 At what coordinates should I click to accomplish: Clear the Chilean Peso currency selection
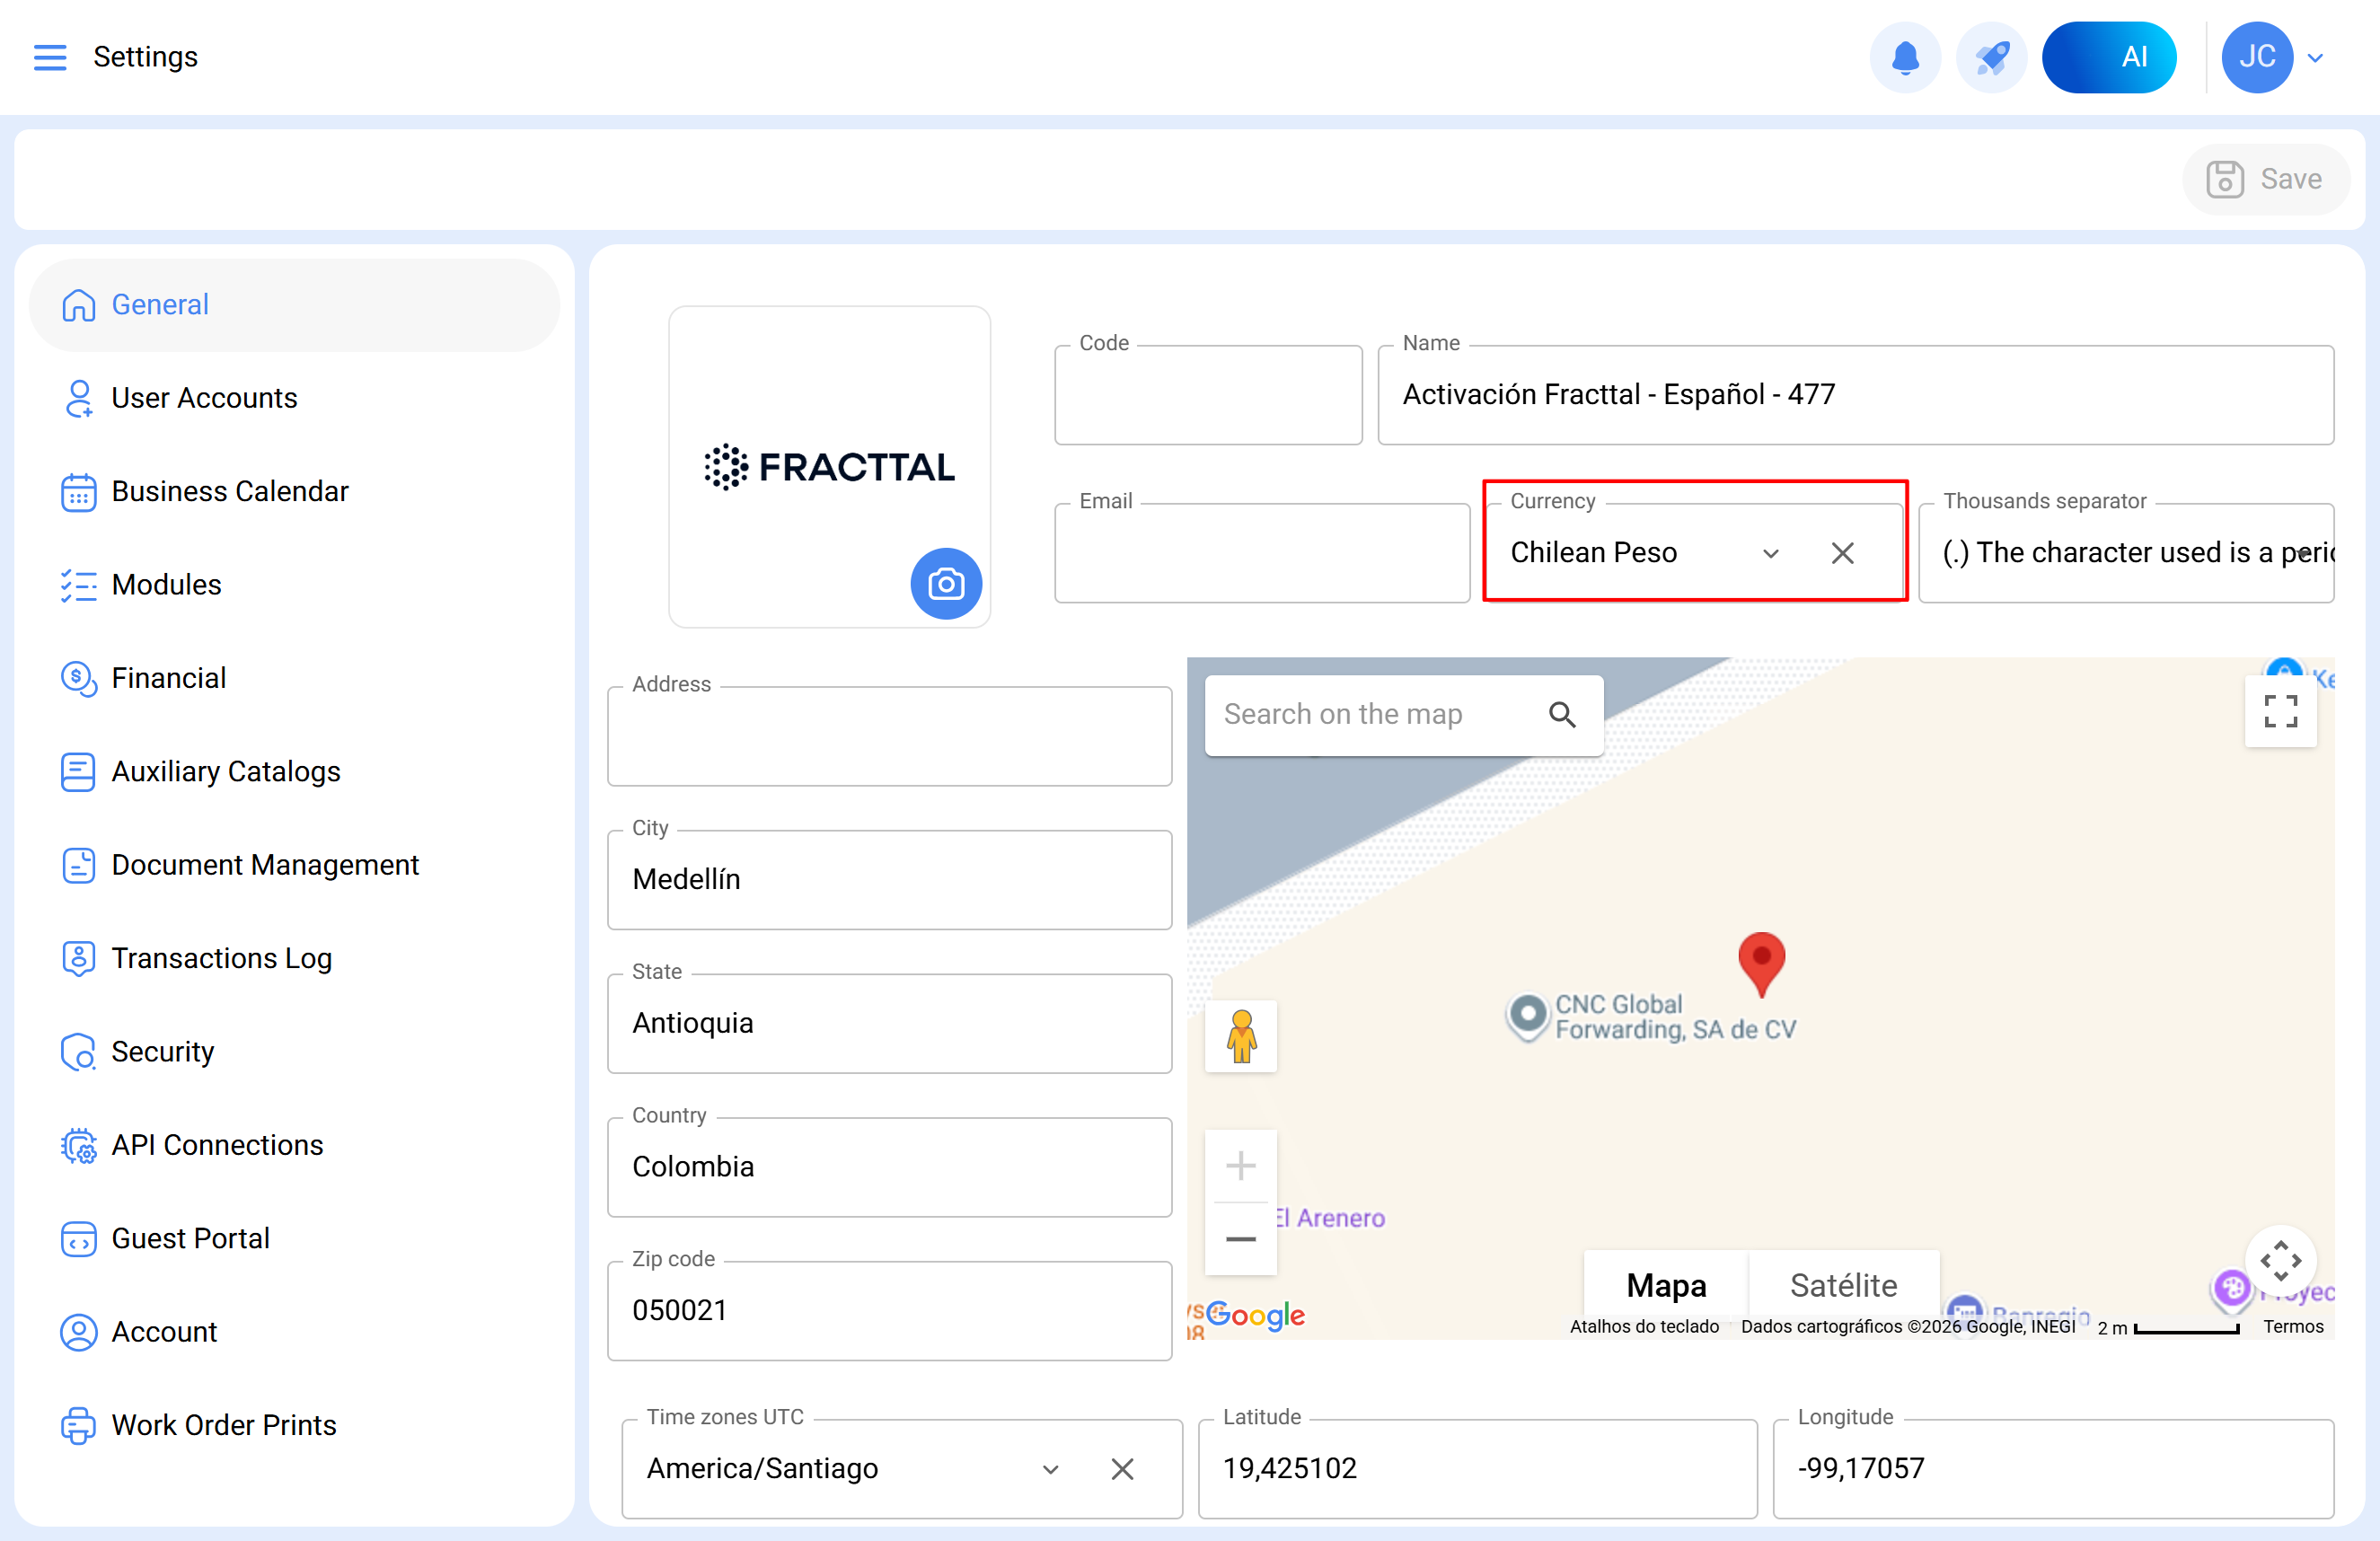[1842, 553]
